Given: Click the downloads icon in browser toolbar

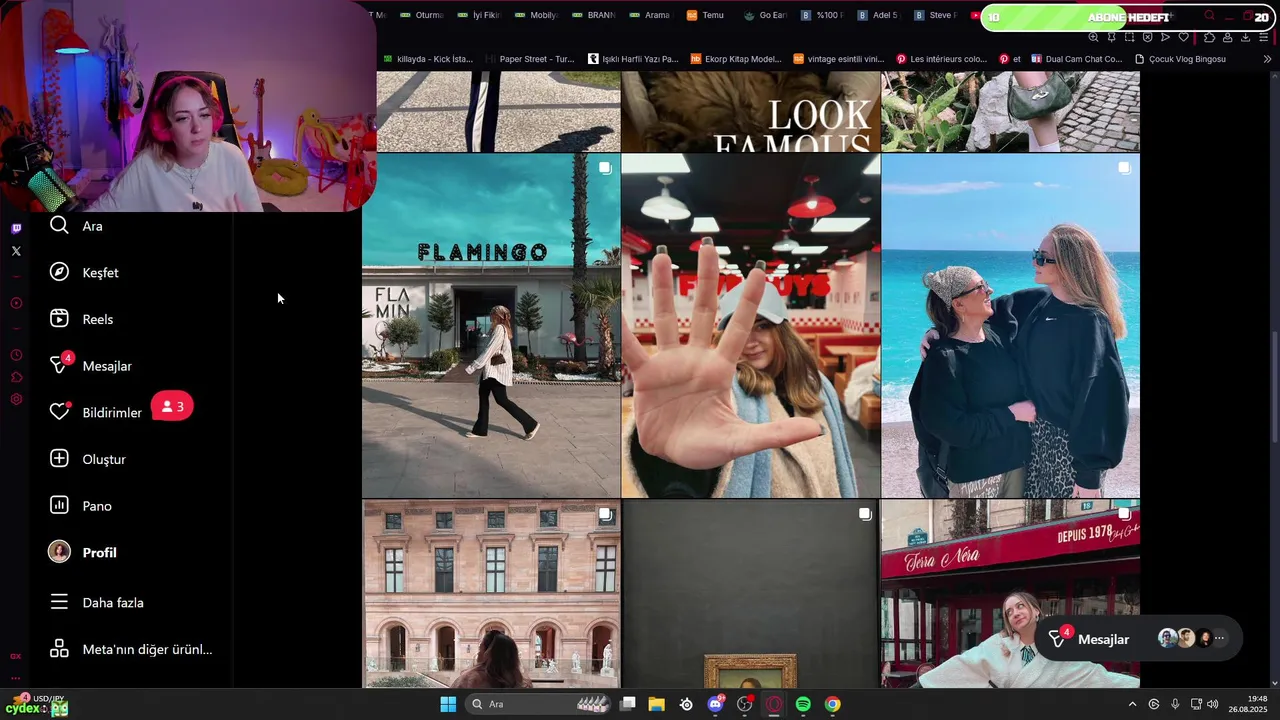Looking at the screenshot, I should (1245, 37).
